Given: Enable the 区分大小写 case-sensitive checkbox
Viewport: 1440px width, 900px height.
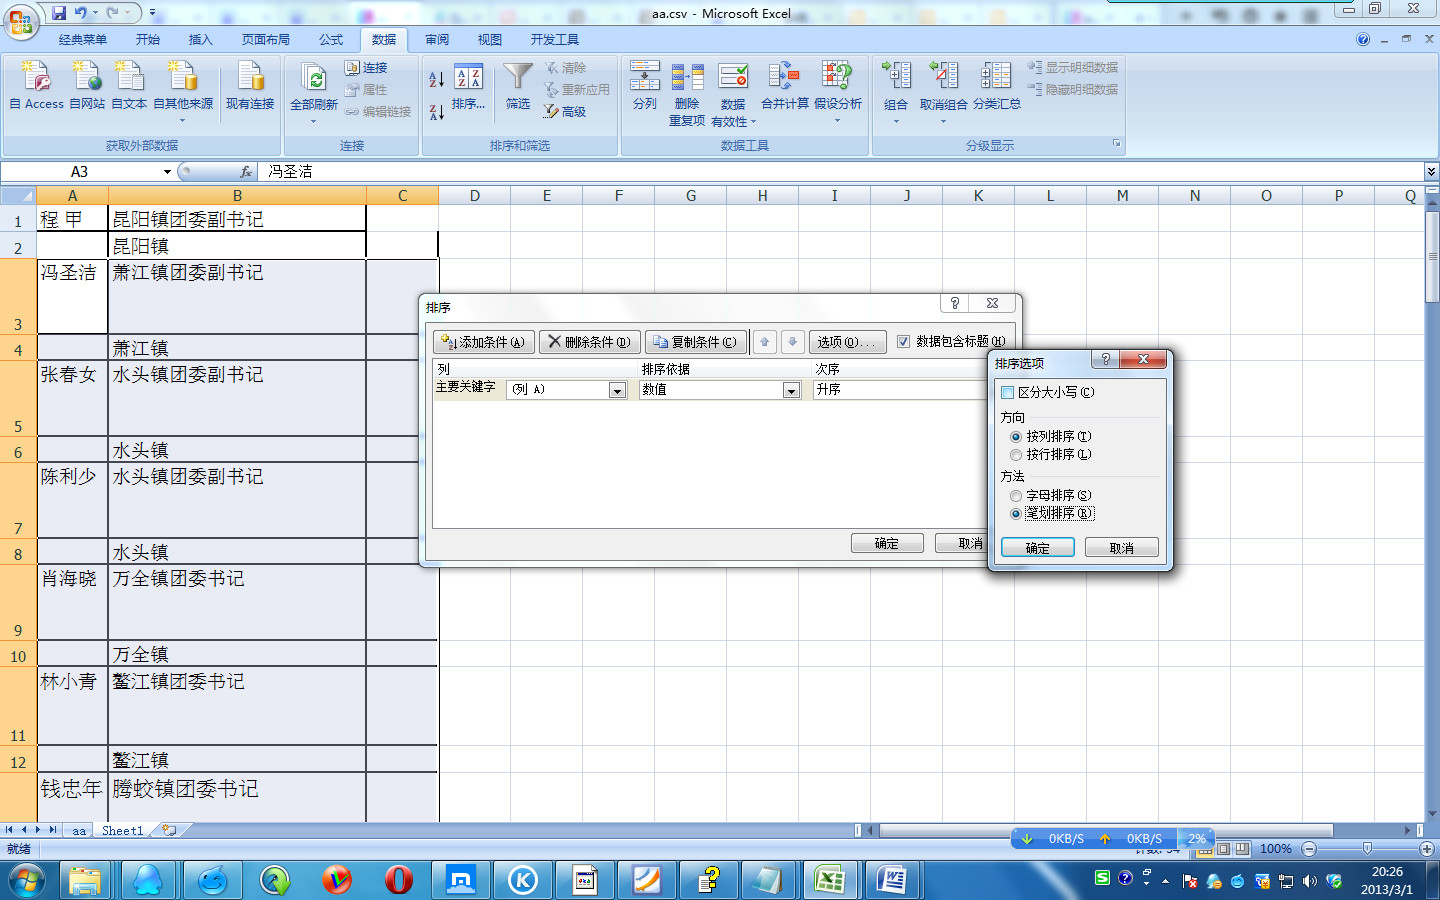Looking at the screenshot, I should click(x=1008, y=392).
